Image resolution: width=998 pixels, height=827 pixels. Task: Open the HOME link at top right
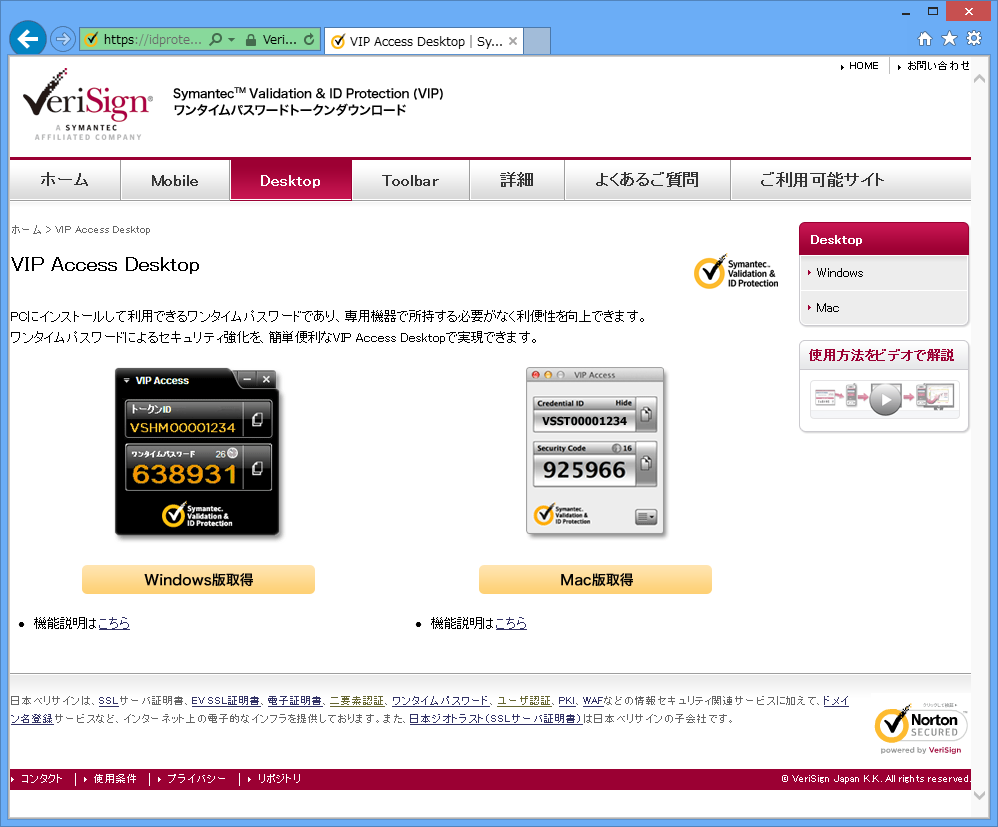pos(864,66)
